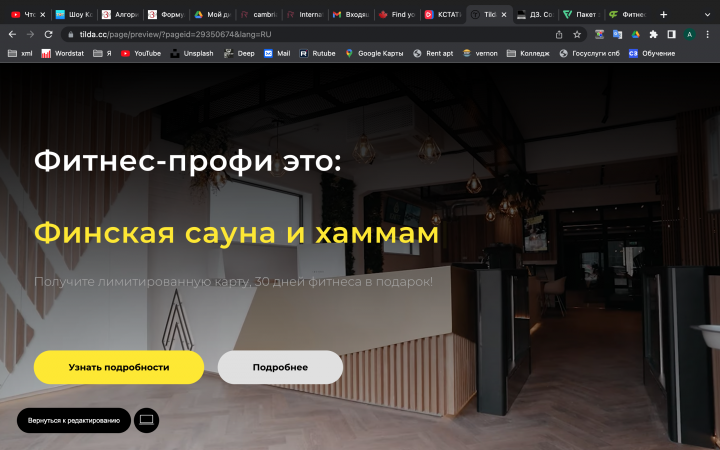Bookmark this page with the star icon
Viewport: 720px width, 450px height.
(577, 34)
